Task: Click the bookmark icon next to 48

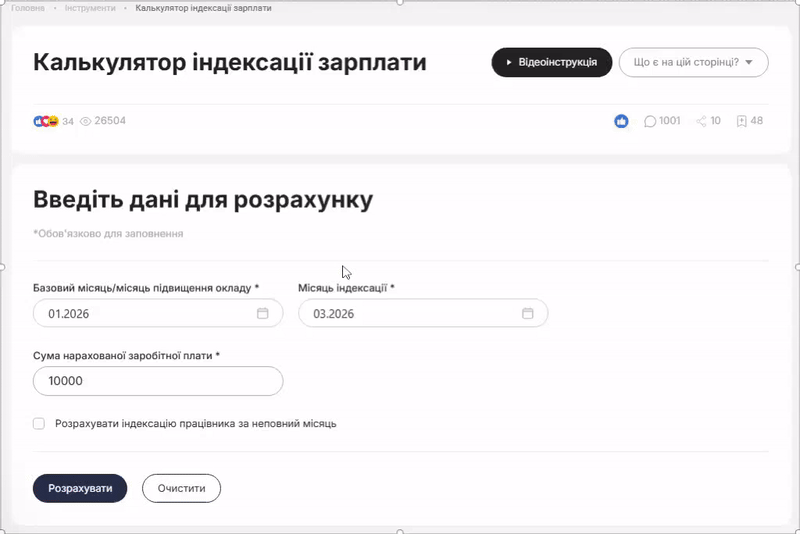Action: pos(741,121)
